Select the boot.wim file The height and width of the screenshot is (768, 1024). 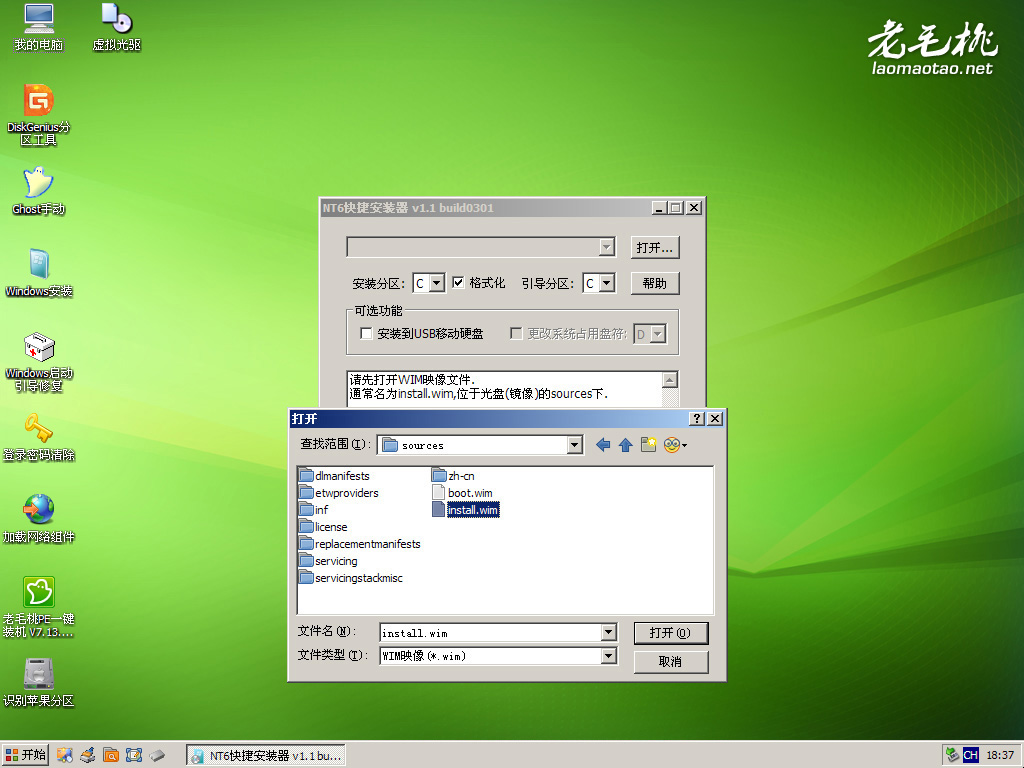pos(462,493)
